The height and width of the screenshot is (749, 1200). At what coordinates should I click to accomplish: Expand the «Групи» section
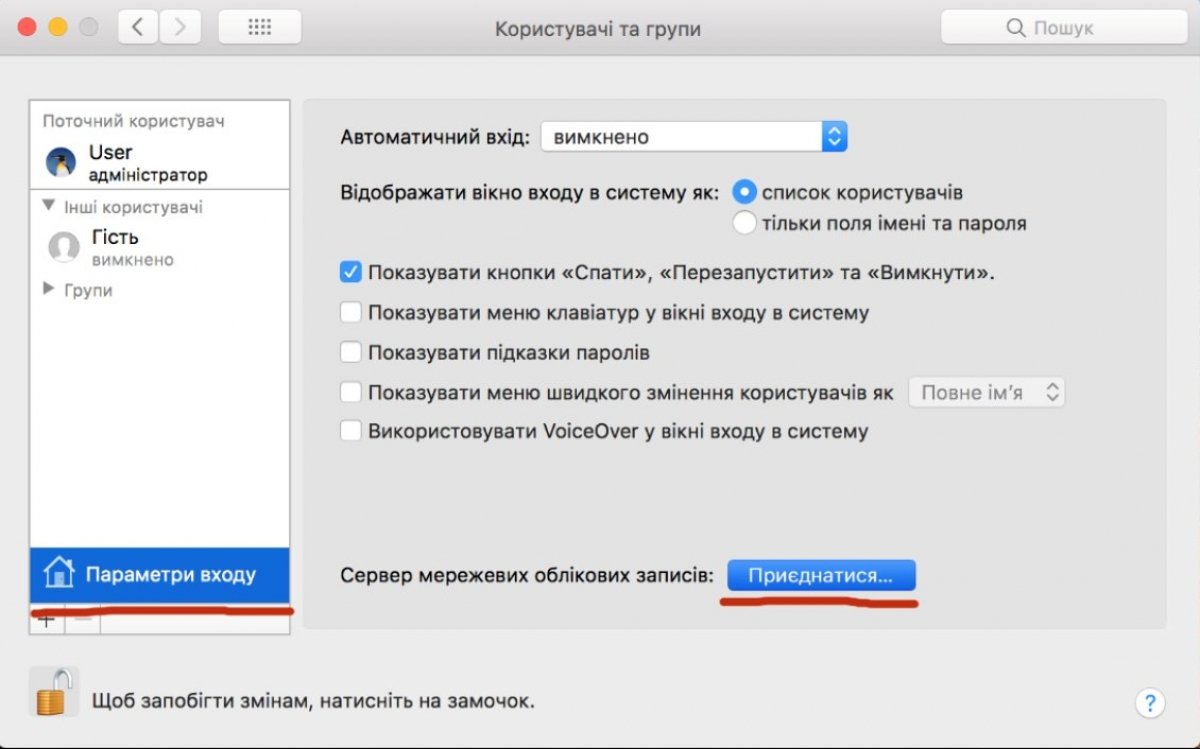pos(49,289)
